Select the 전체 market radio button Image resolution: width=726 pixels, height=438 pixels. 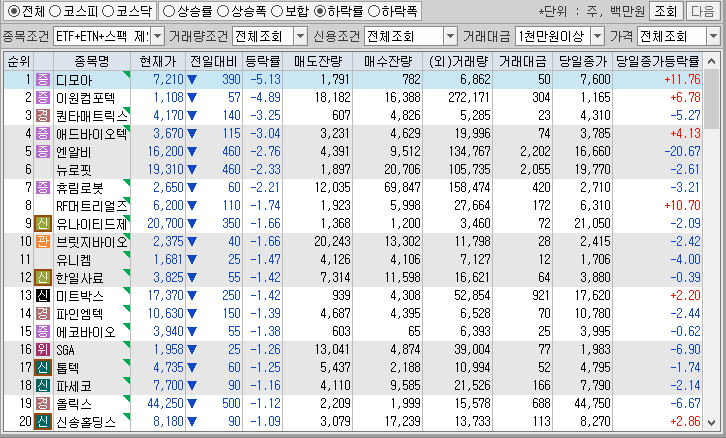14,11
